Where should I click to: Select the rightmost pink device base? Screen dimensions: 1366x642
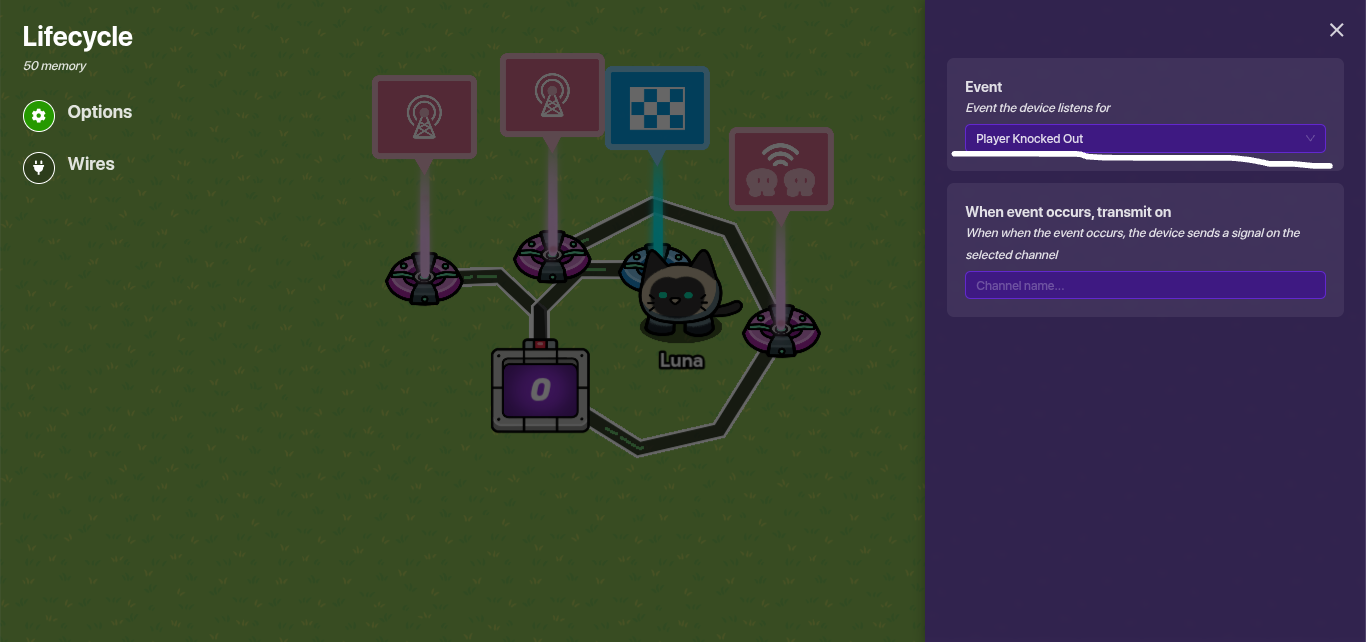[x=781, y=331]
